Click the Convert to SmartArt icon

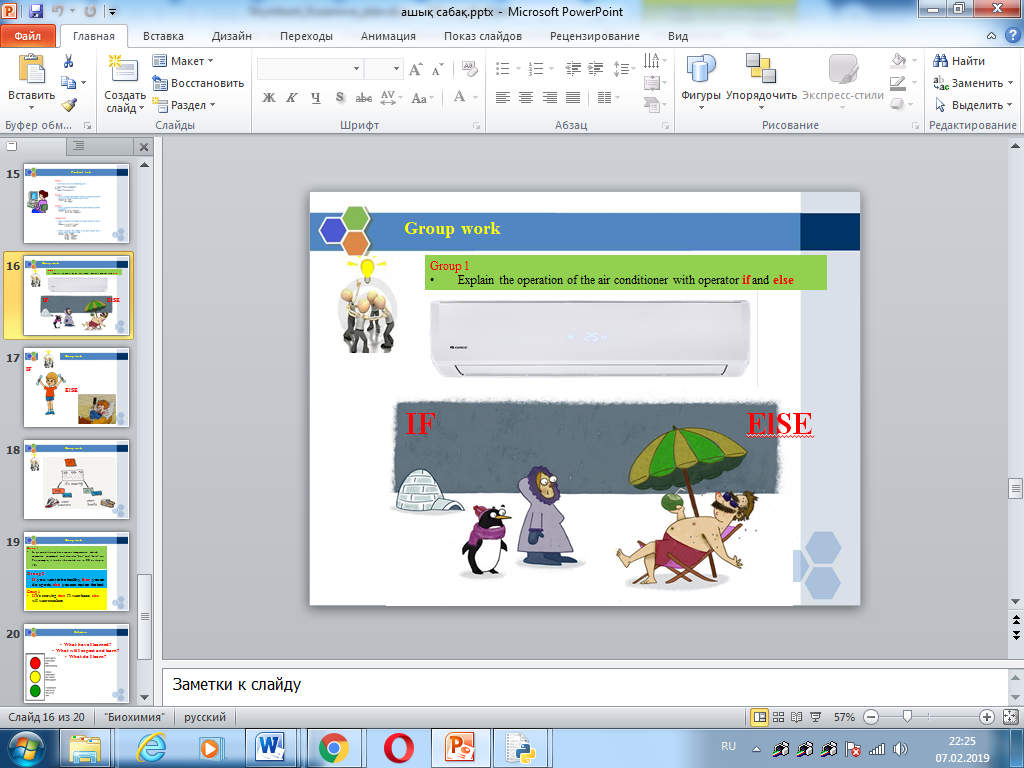(x=654, y=104)
